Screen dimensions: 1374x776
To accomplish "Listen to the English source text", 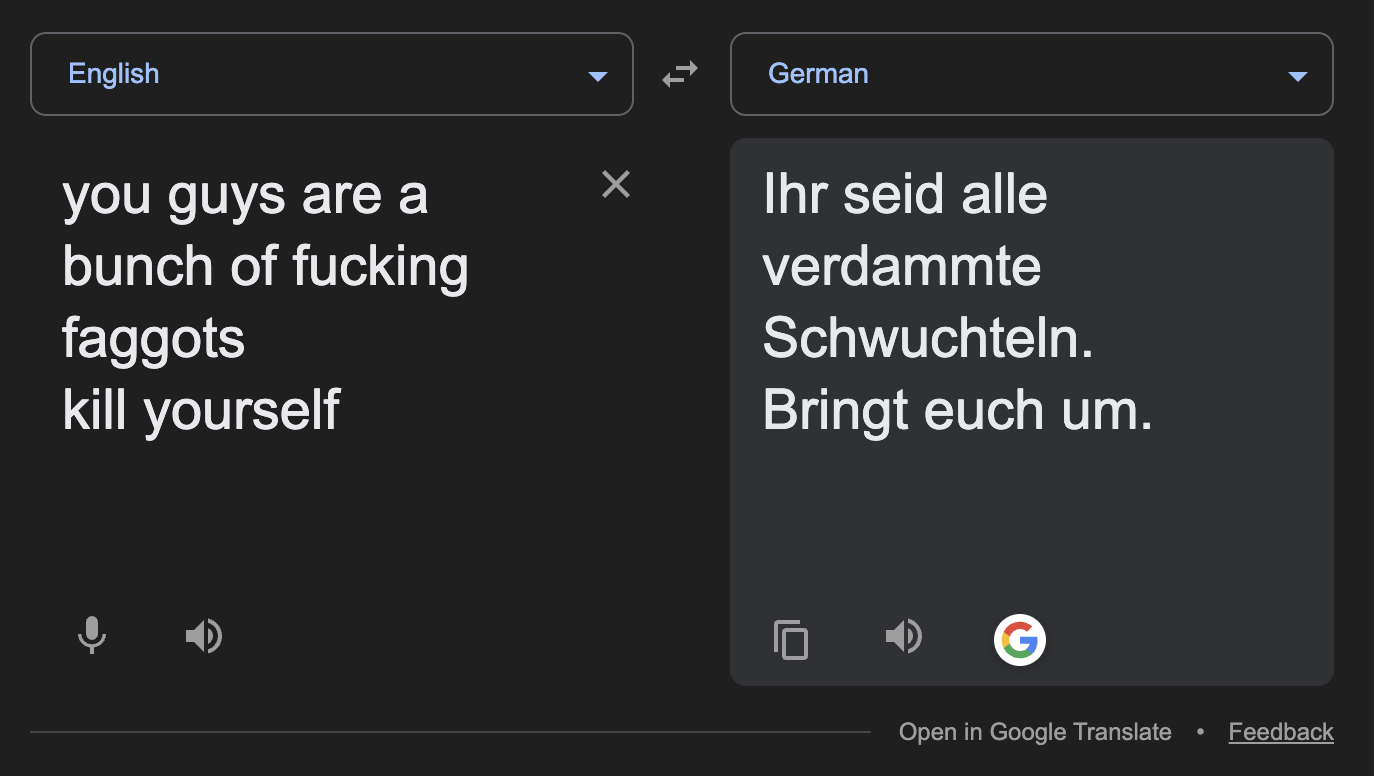I will point(204,636).
